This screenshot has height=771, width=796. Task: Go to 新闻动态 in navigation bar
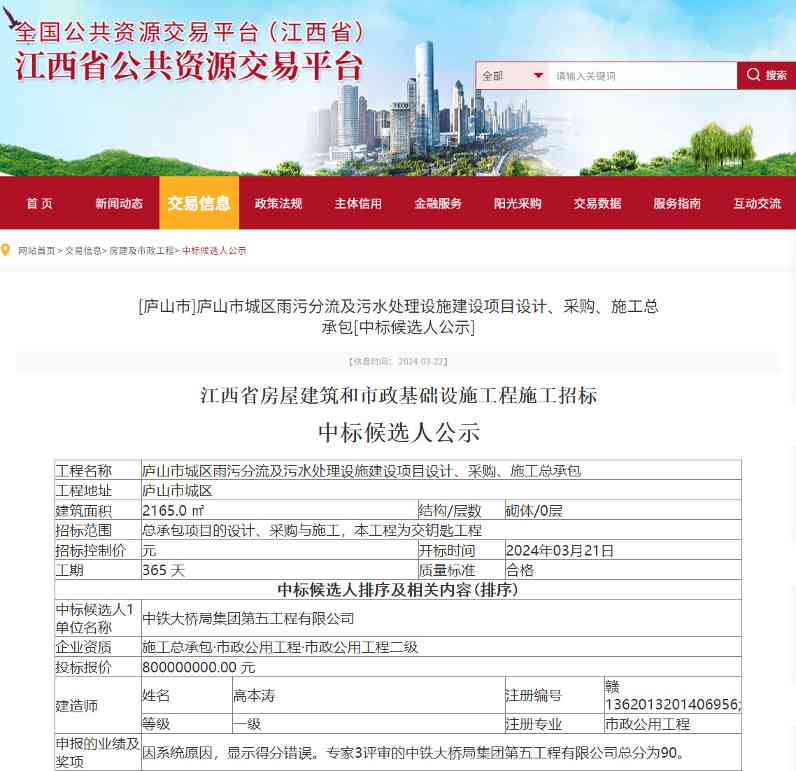119,203
